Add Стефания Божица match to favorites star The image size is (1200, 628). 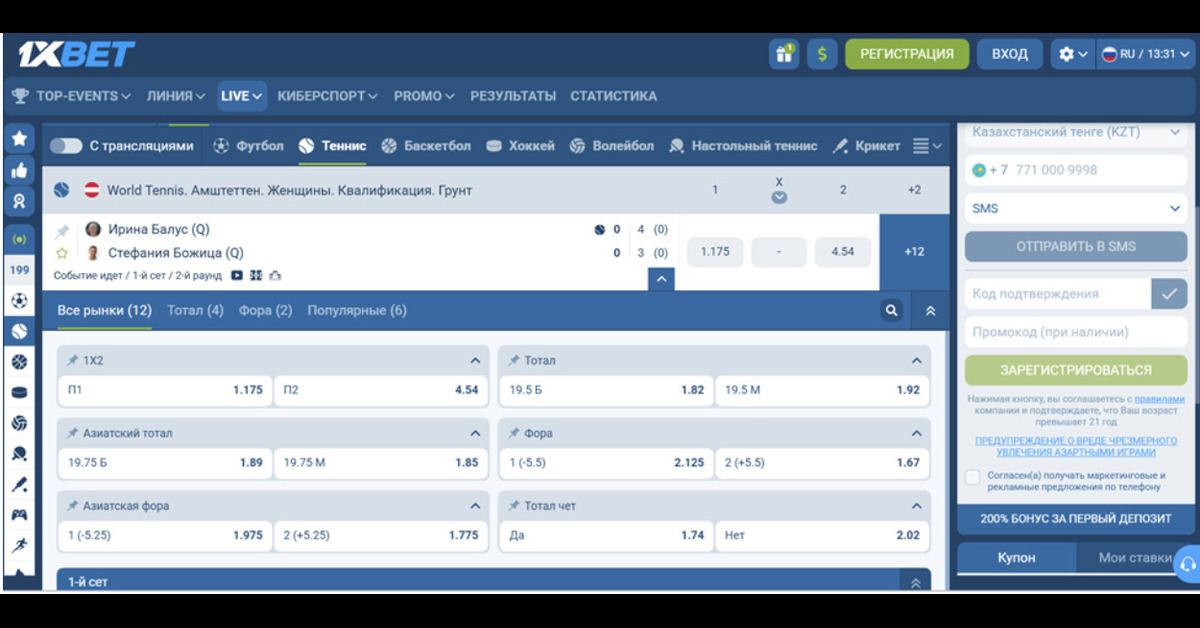pyautogui.click(x=62, y=253)
